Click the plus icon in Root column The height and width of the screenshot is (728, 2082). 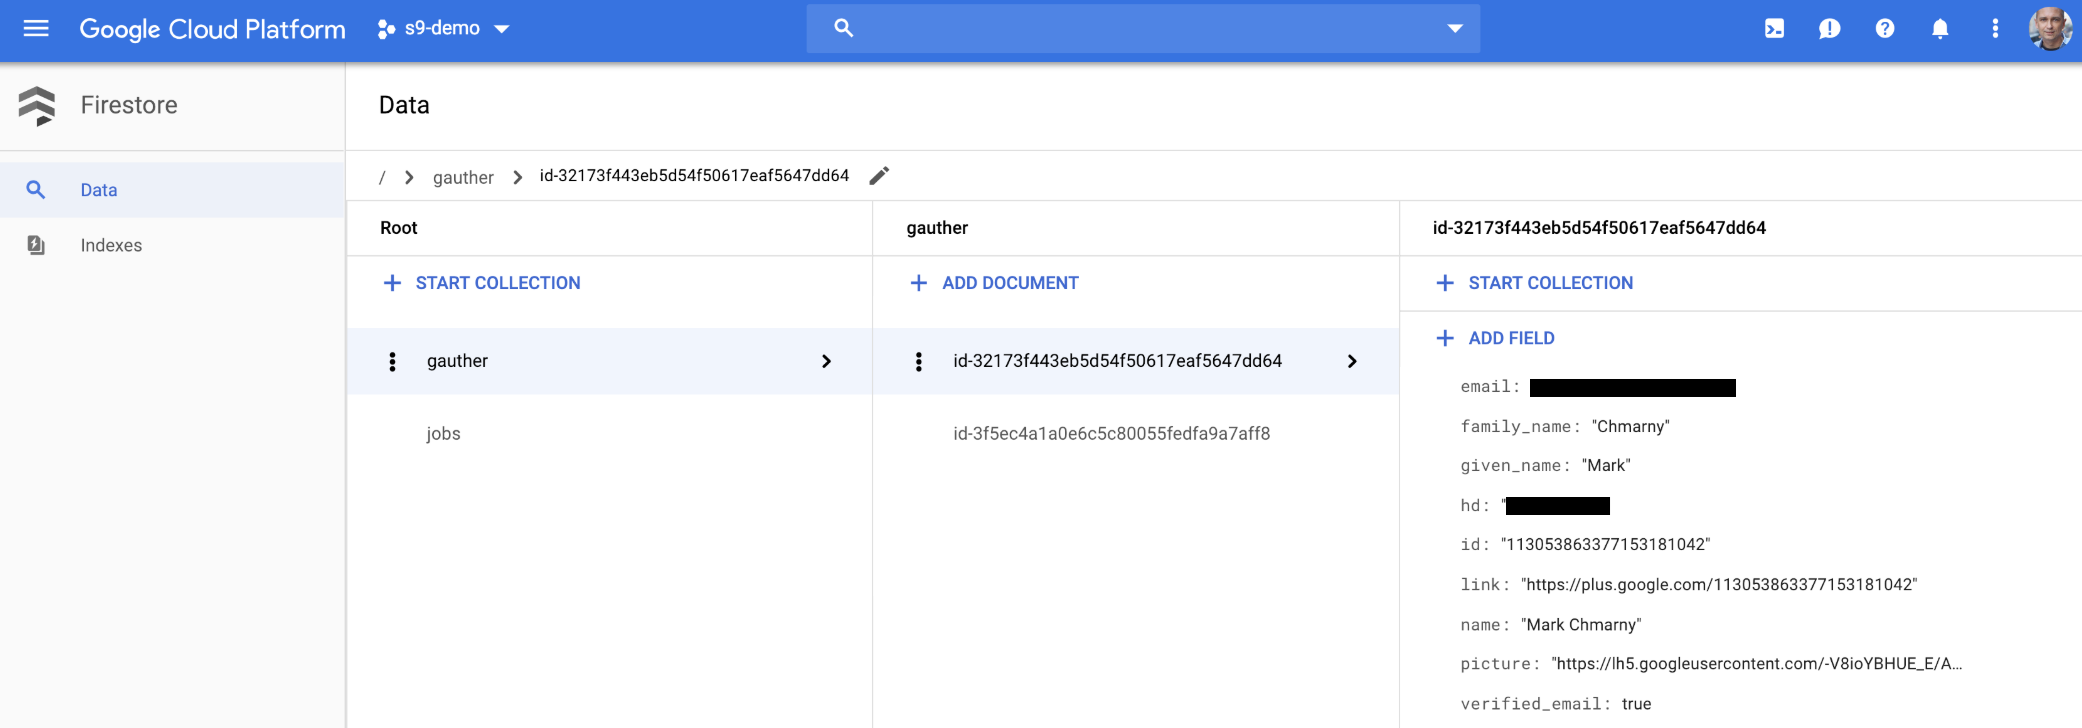[392, 283]
